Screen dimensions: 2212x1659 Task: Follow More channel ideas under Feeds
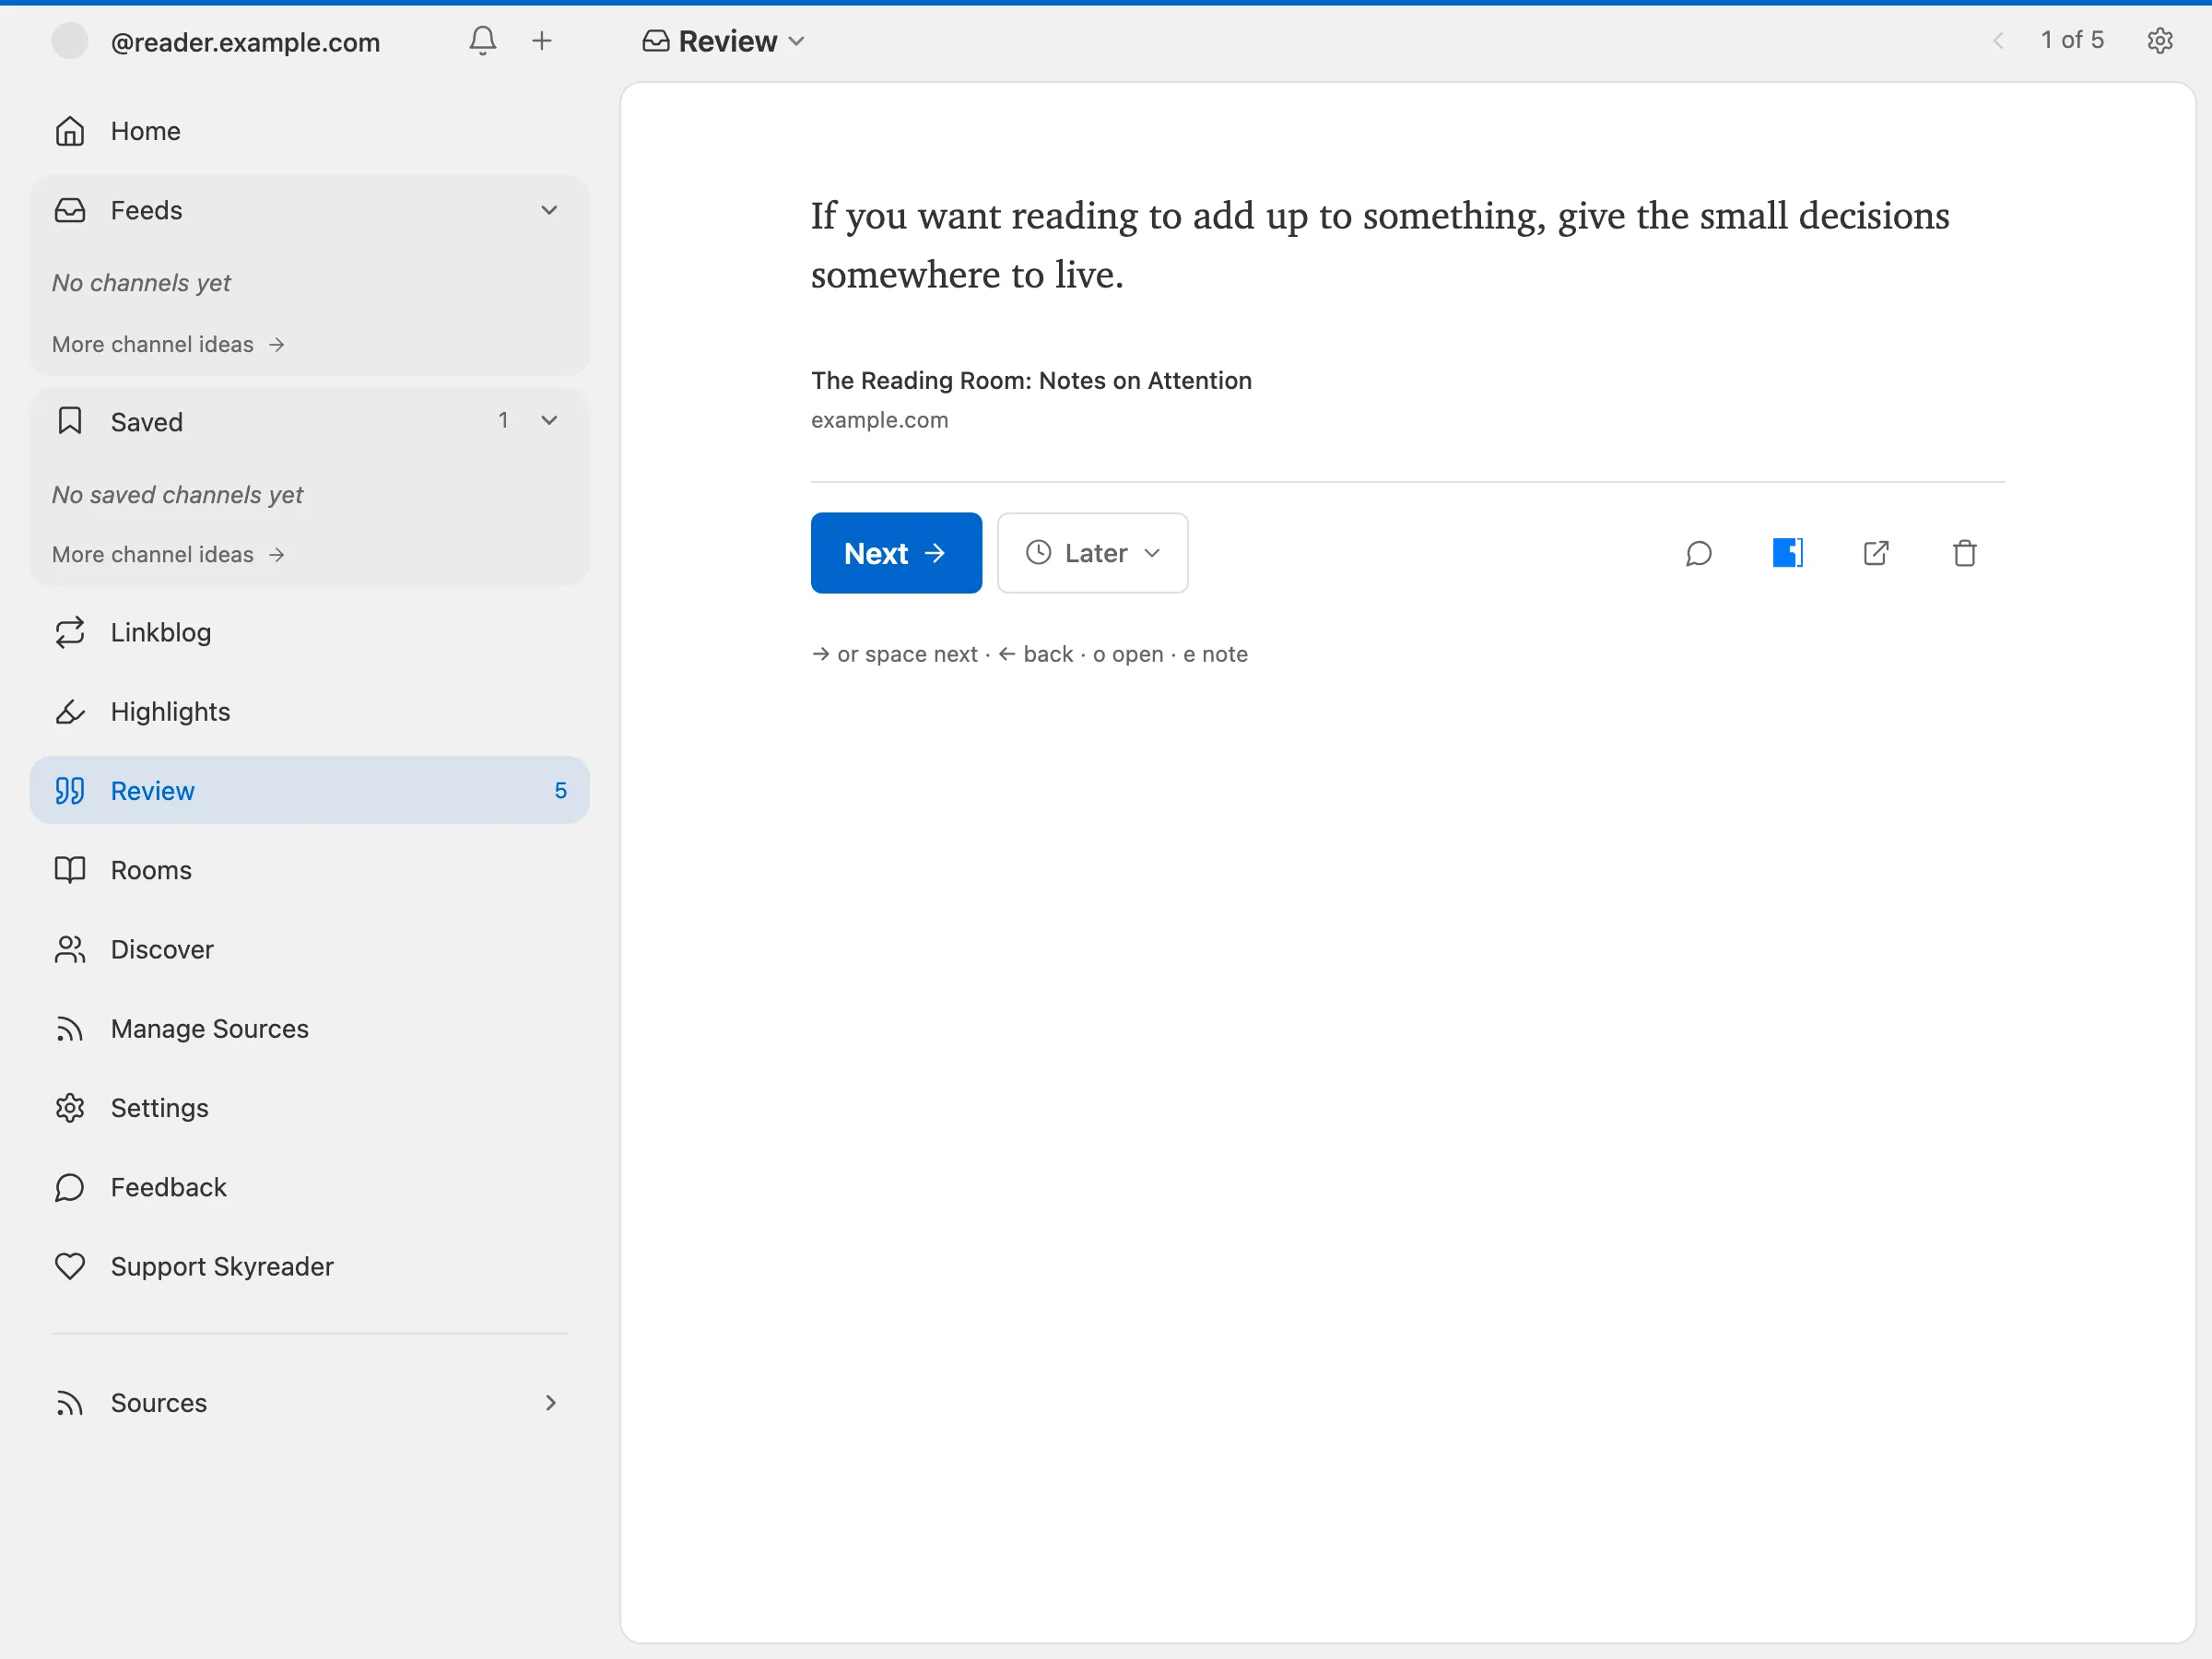169,344
